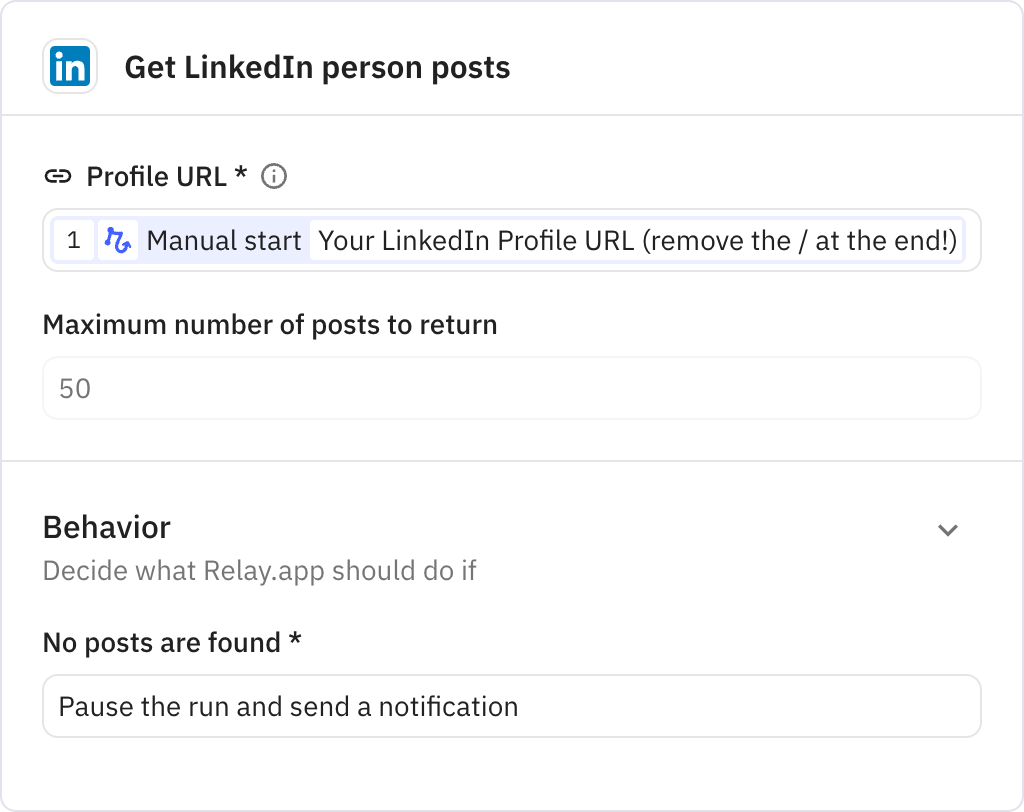Click the LinkedIn logo in the header
This screenshot has height=812, width=1024.
(68, 66)
